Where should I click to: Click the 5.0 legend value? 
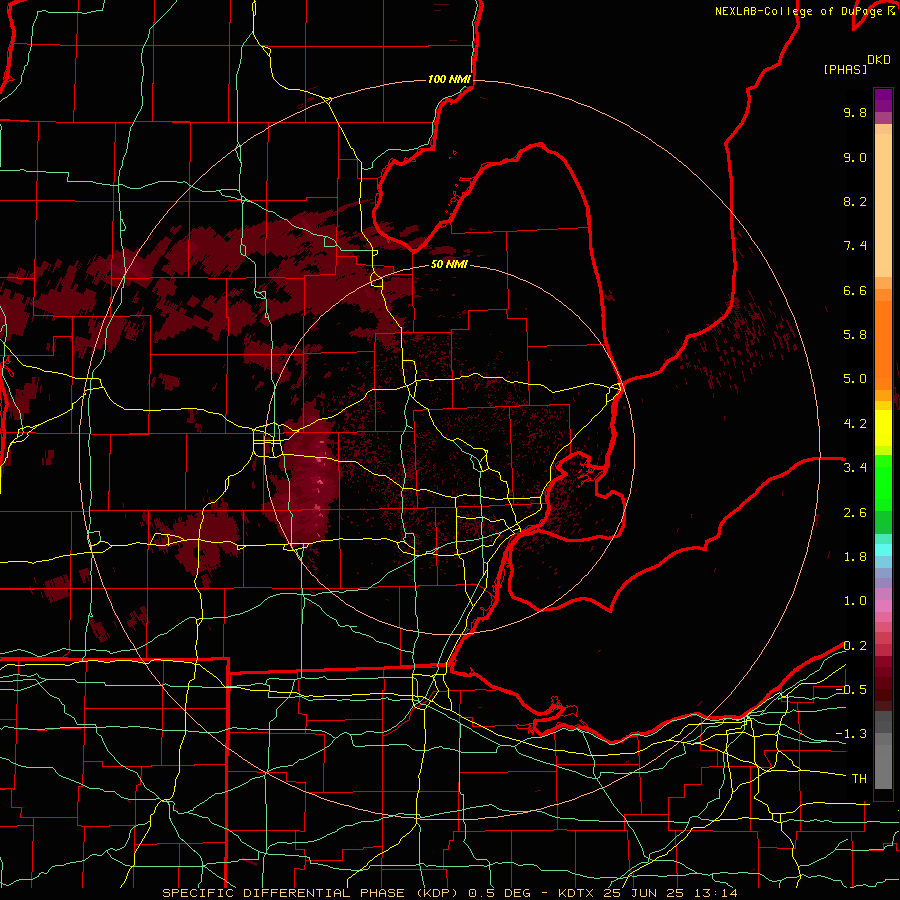[x=855, y=379]
